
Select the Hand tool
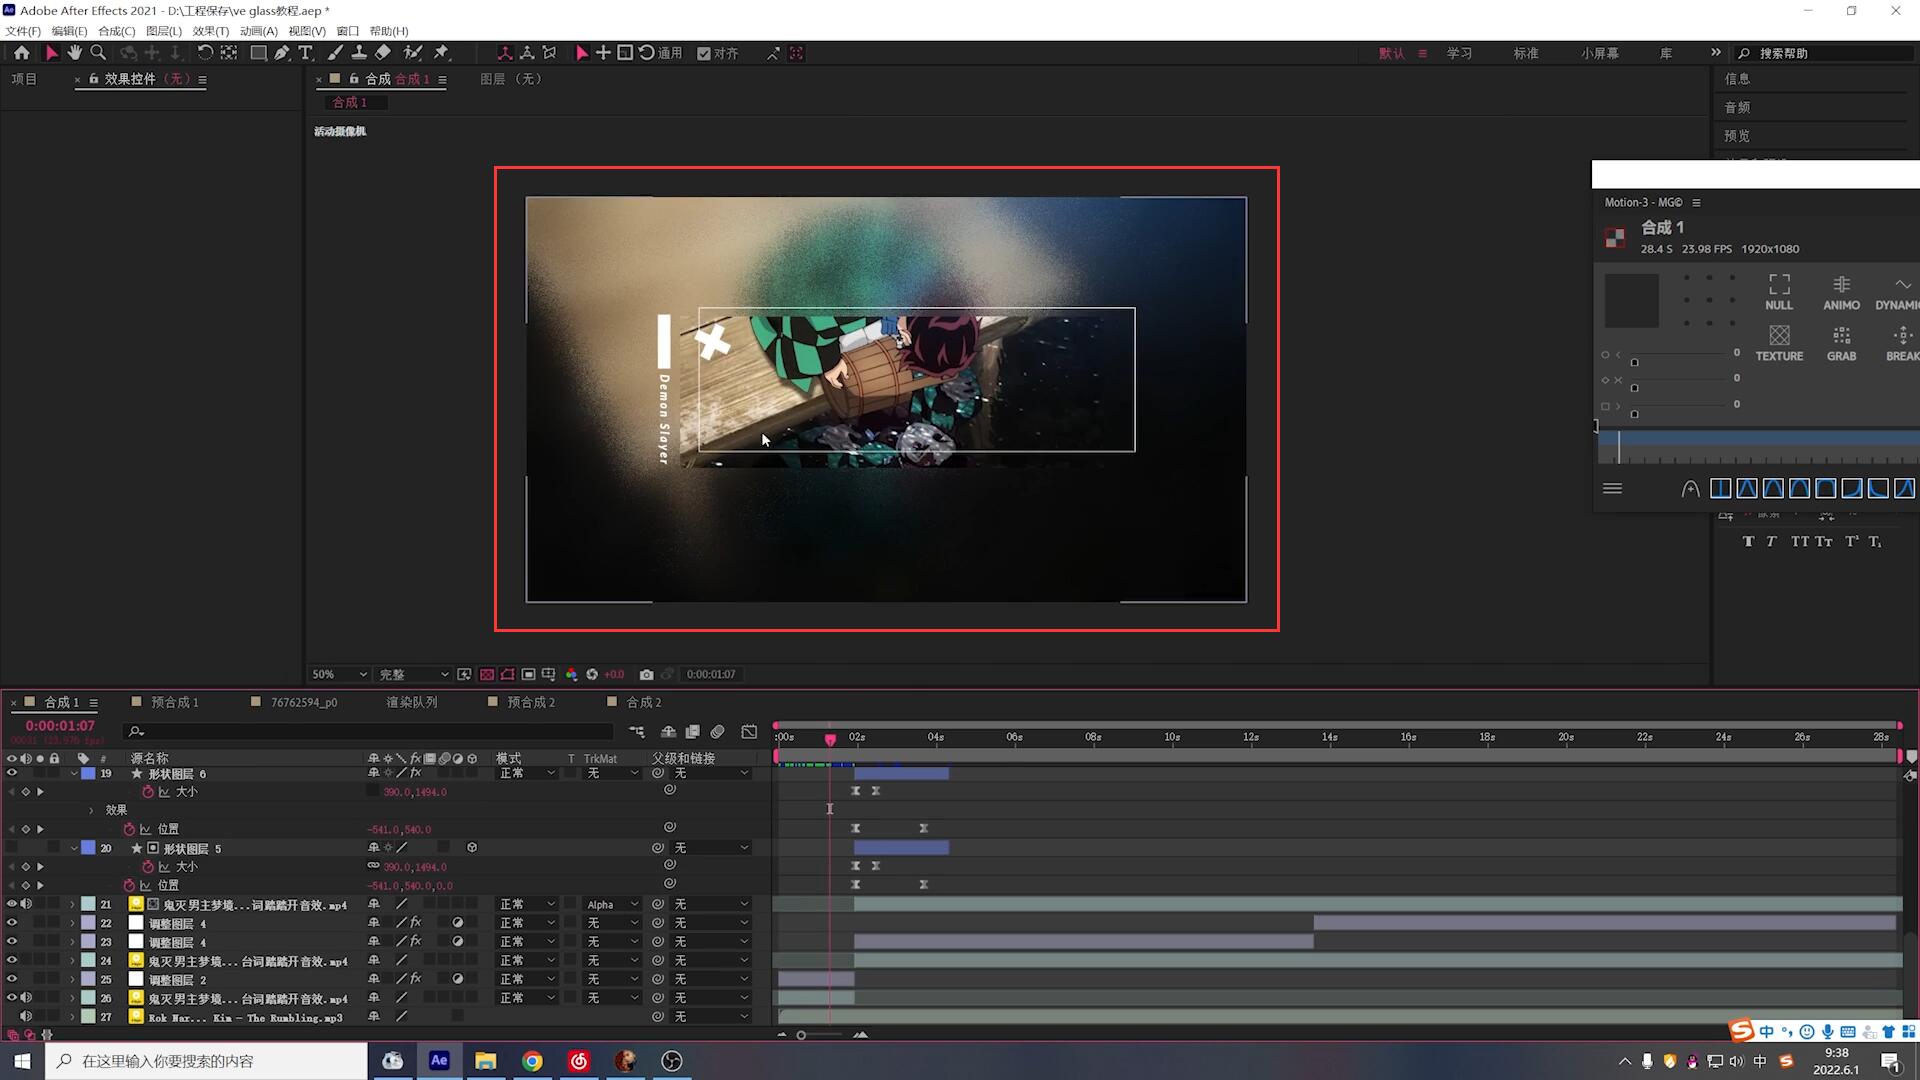(75, 53)
